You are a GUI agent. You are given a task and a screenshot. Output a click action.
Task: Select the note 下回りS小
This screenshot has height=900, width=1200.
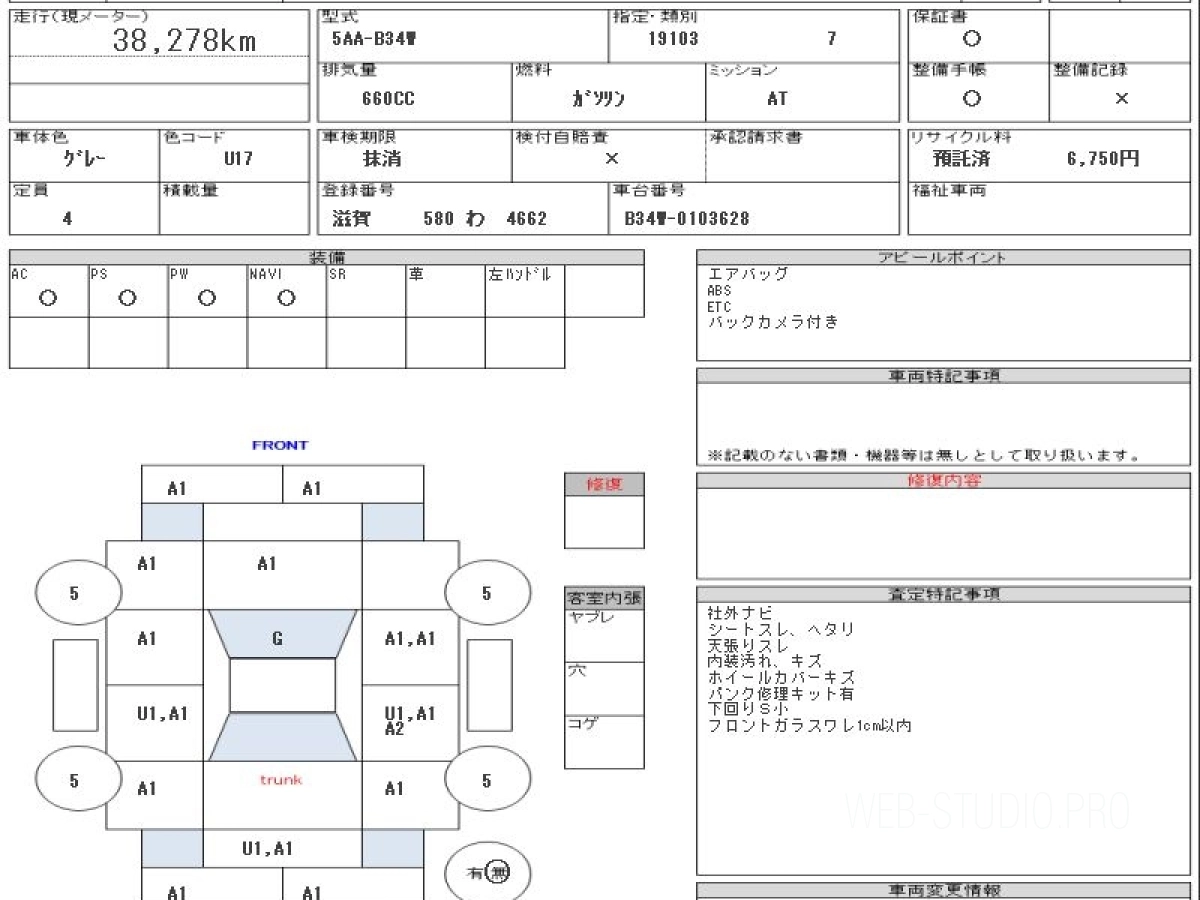748,709
